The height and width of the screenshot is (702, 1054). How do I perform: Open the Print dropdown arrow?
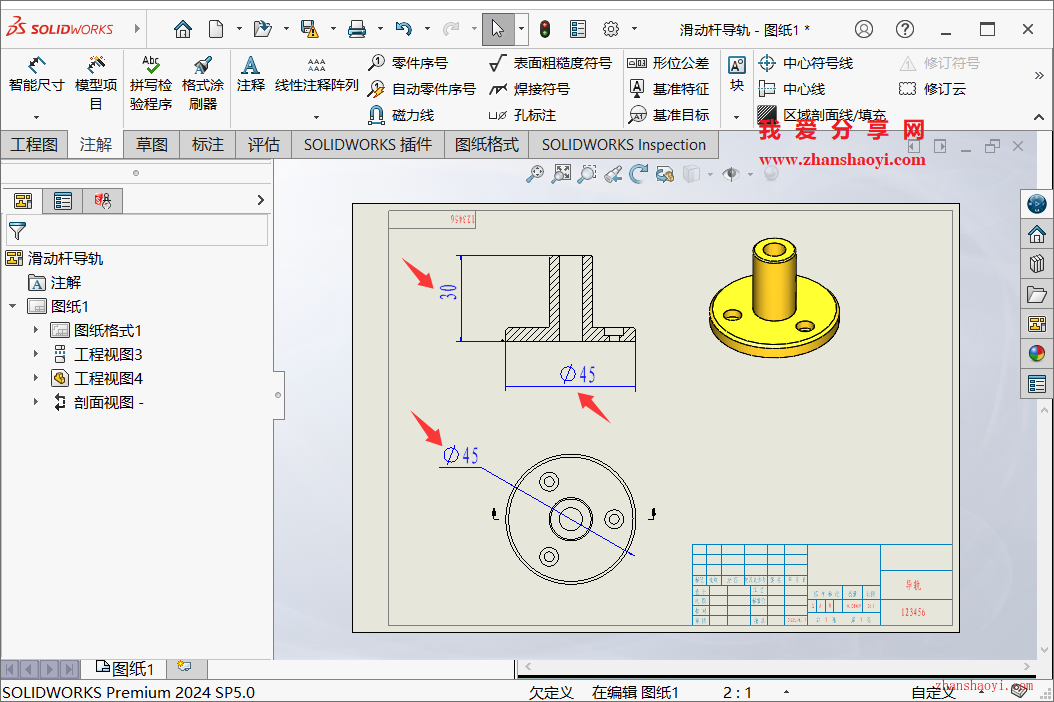coord(380,29)
